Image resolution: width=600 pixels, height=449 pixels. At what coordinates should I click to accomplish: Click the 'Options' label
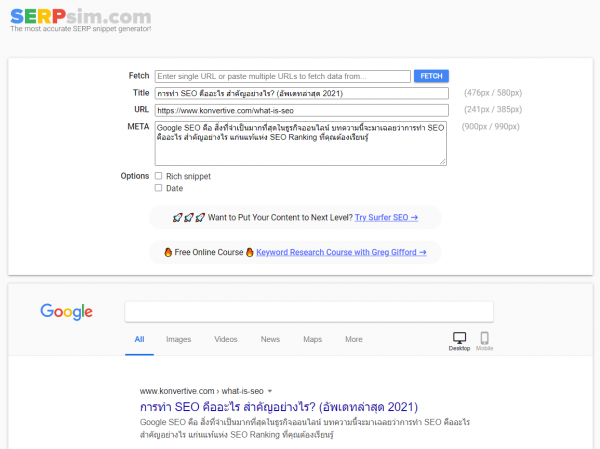[135, 176]
